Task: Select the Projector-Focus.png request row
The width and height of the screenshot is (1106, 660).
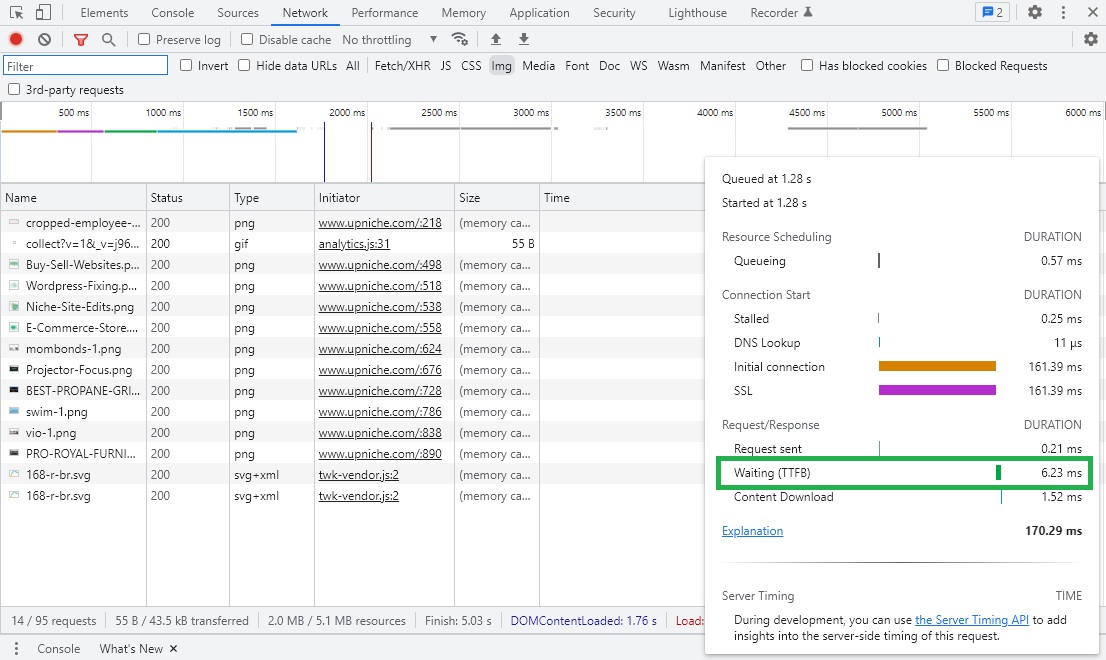Action: coord(353,369)
